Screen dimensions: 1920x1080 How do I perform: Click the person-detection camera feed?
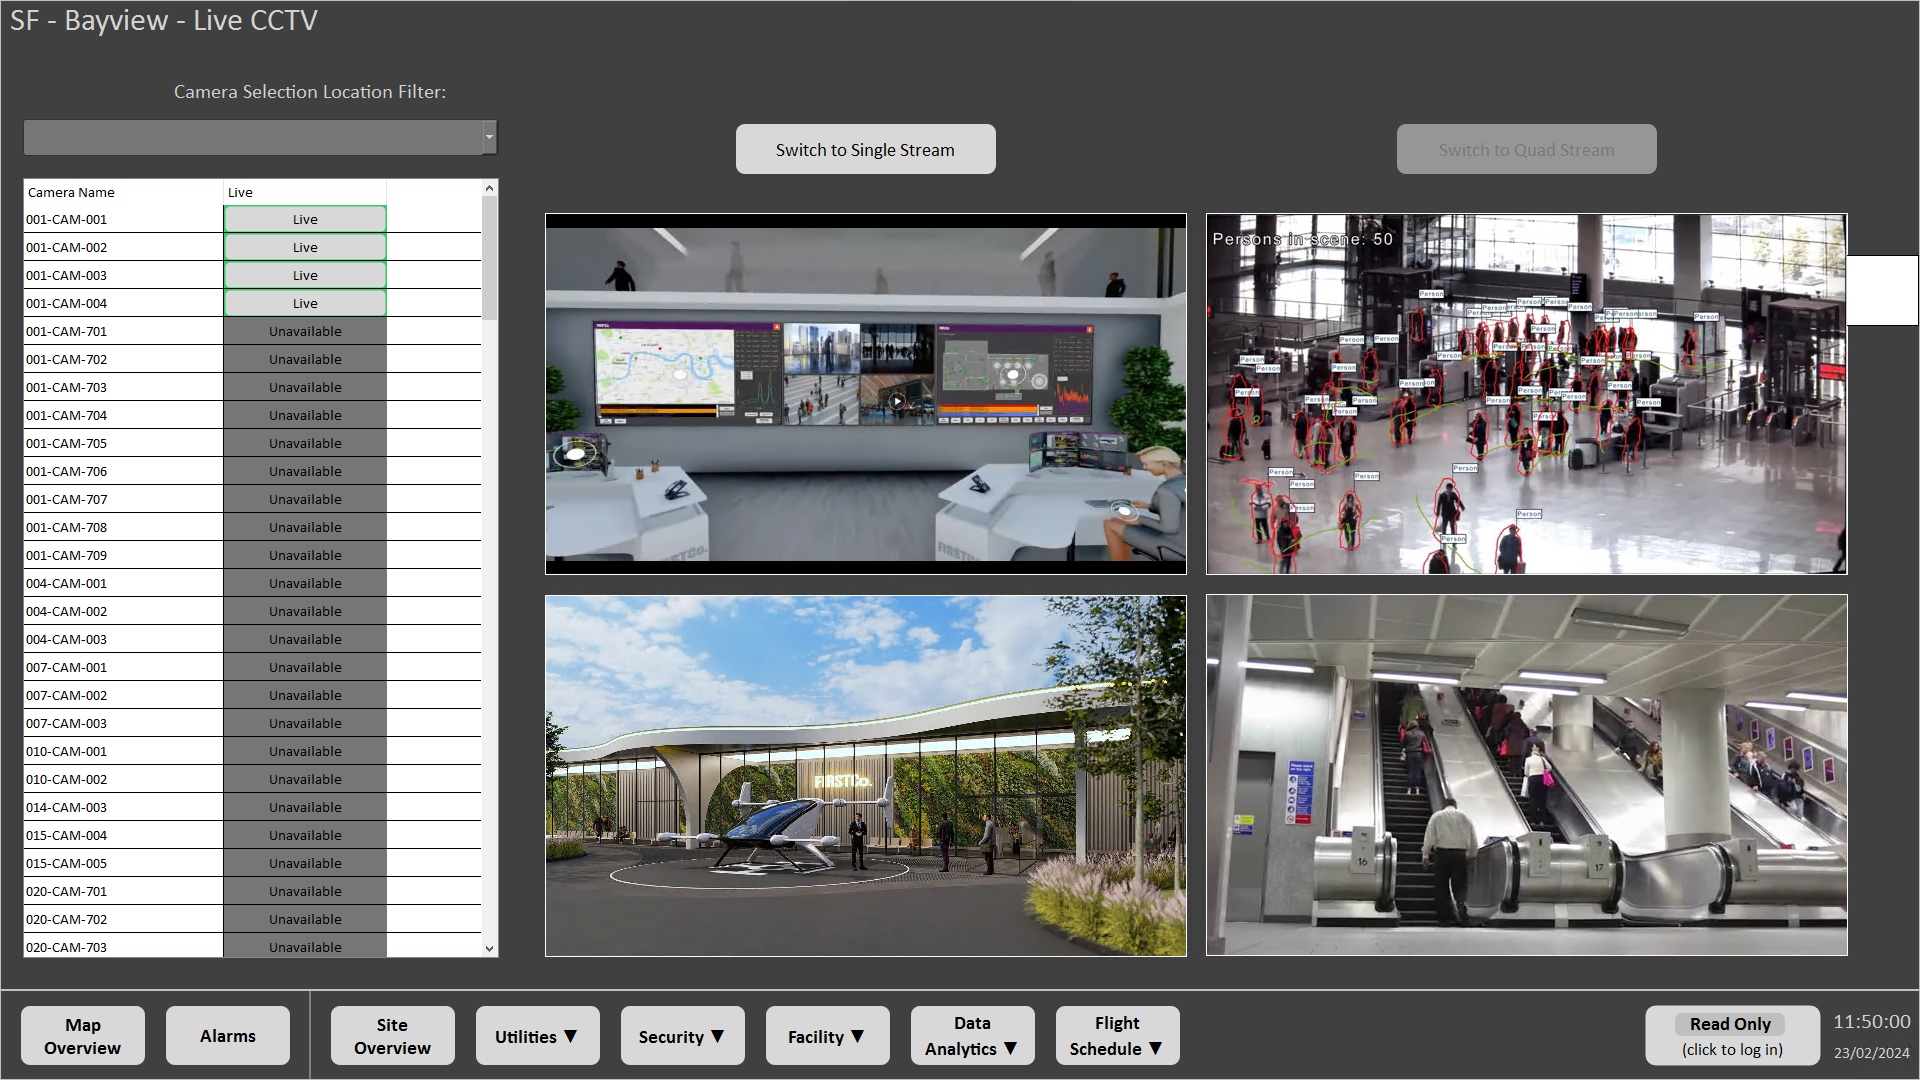pyautogui.click(x=1525, y=393)
